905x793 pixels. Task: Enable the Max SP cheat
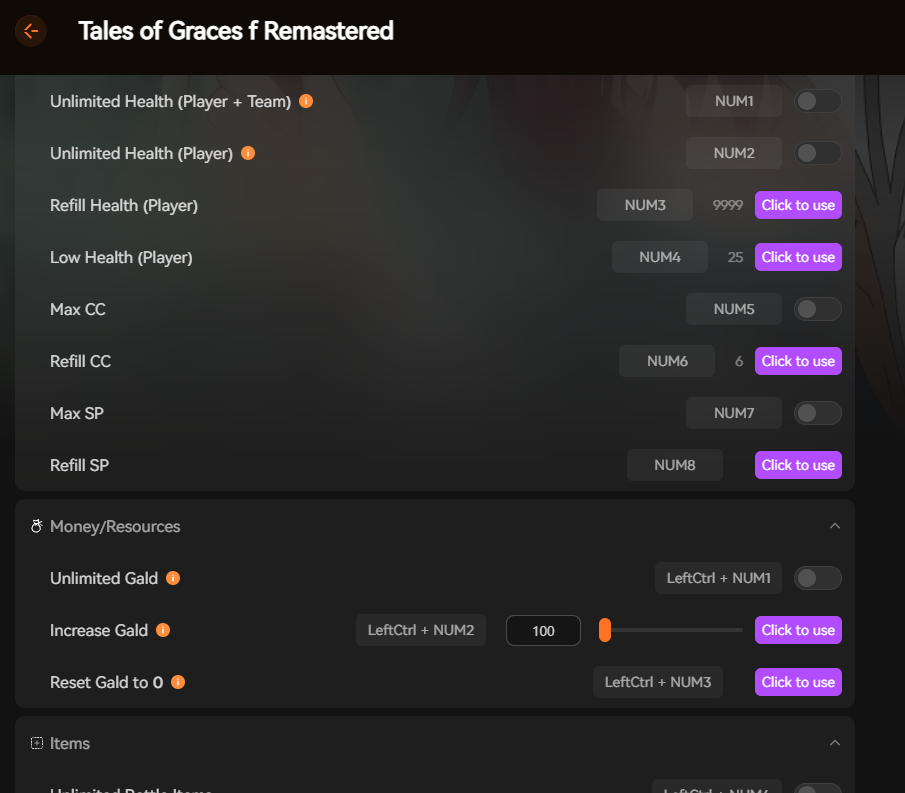(817, 413)
